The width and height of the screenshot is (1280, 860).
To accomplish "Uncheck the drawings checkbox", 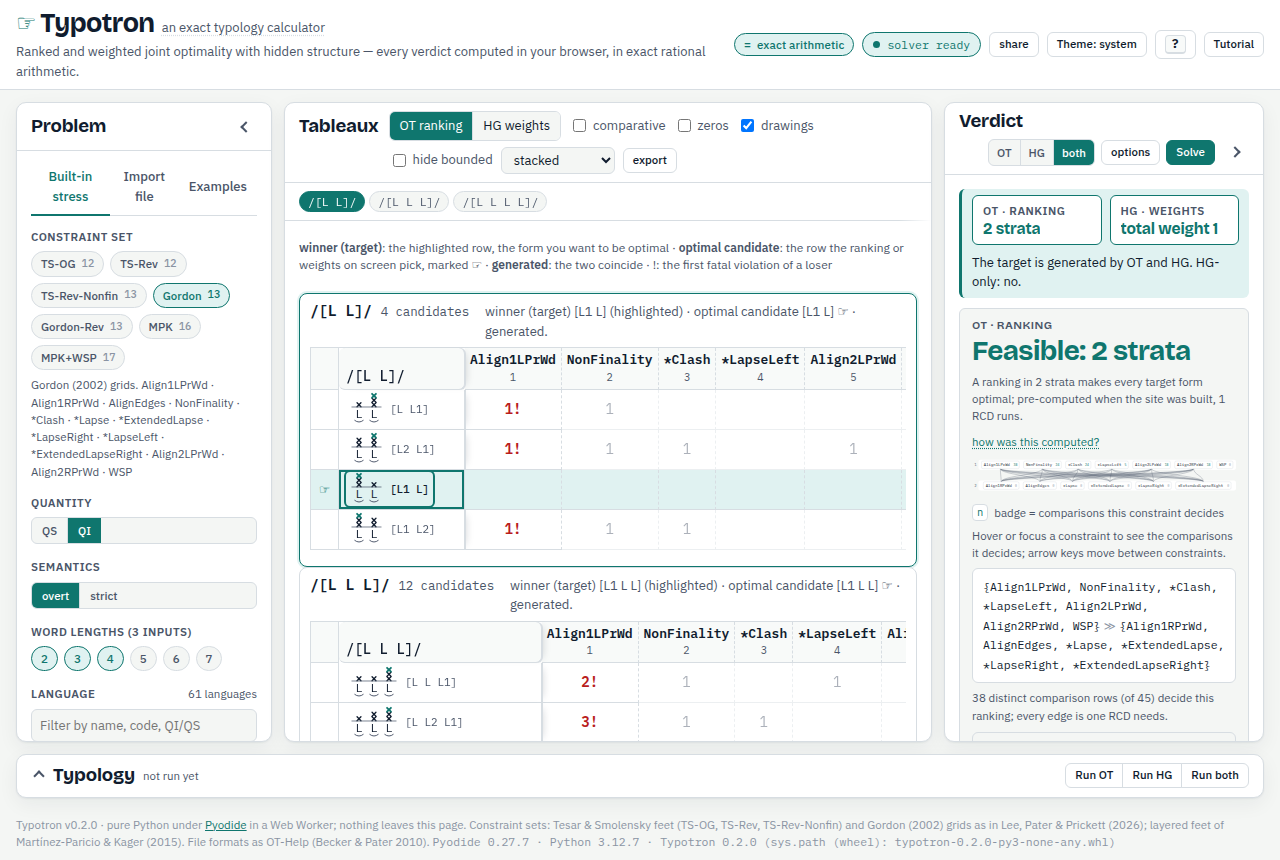I will 748,126.
